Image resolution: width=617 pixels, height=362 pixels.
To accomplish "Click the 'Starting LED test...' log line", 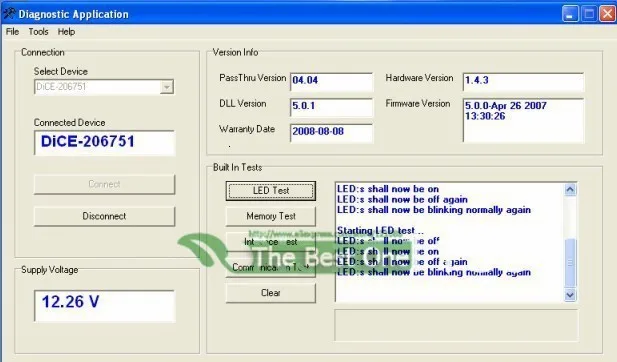I will point(380,231).
